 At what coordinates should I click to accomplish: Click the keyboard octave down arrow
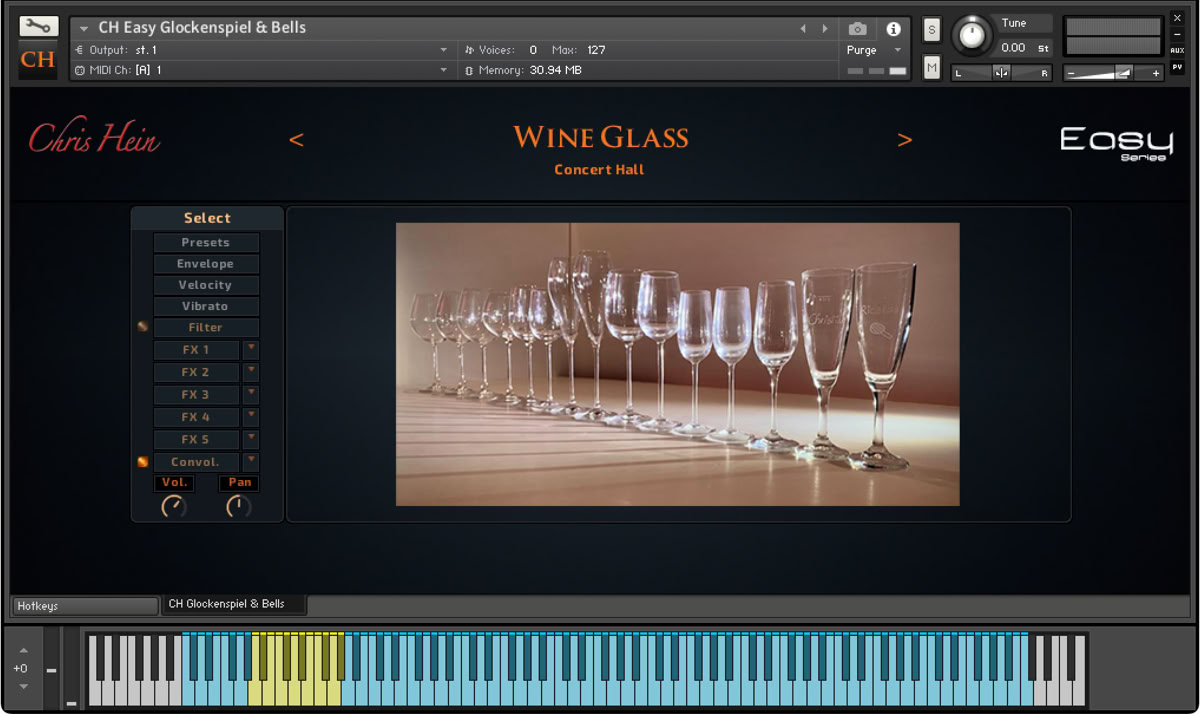[x=23, y=687]
